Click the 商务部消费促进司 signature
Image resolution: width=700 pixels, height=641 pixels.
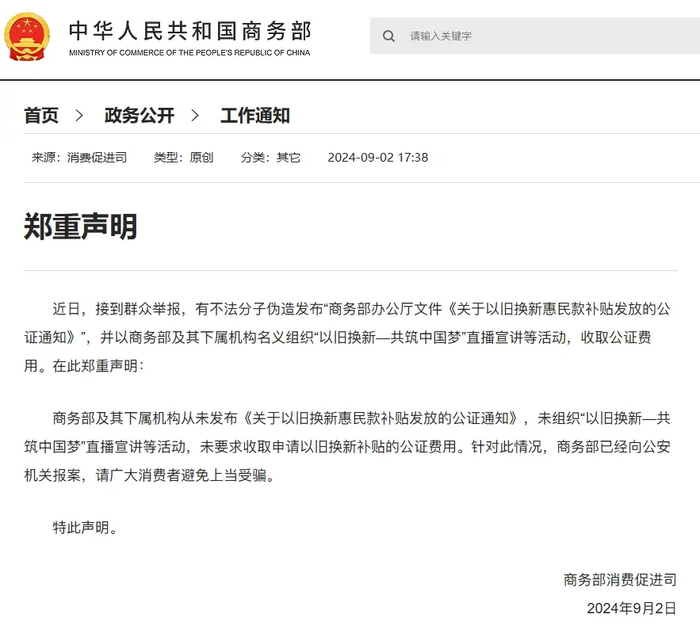620,579
